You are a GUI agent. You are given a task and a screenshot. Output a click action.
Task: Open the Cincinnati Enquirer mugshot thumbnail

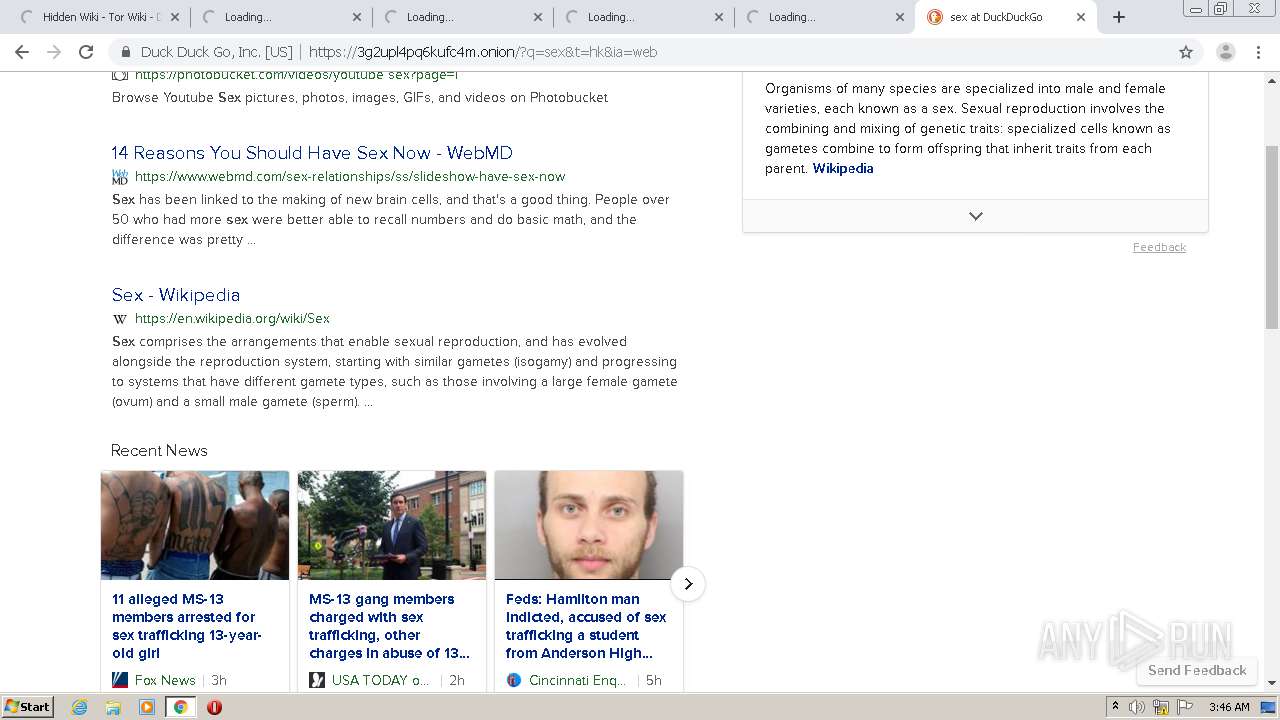click(589, 526)
